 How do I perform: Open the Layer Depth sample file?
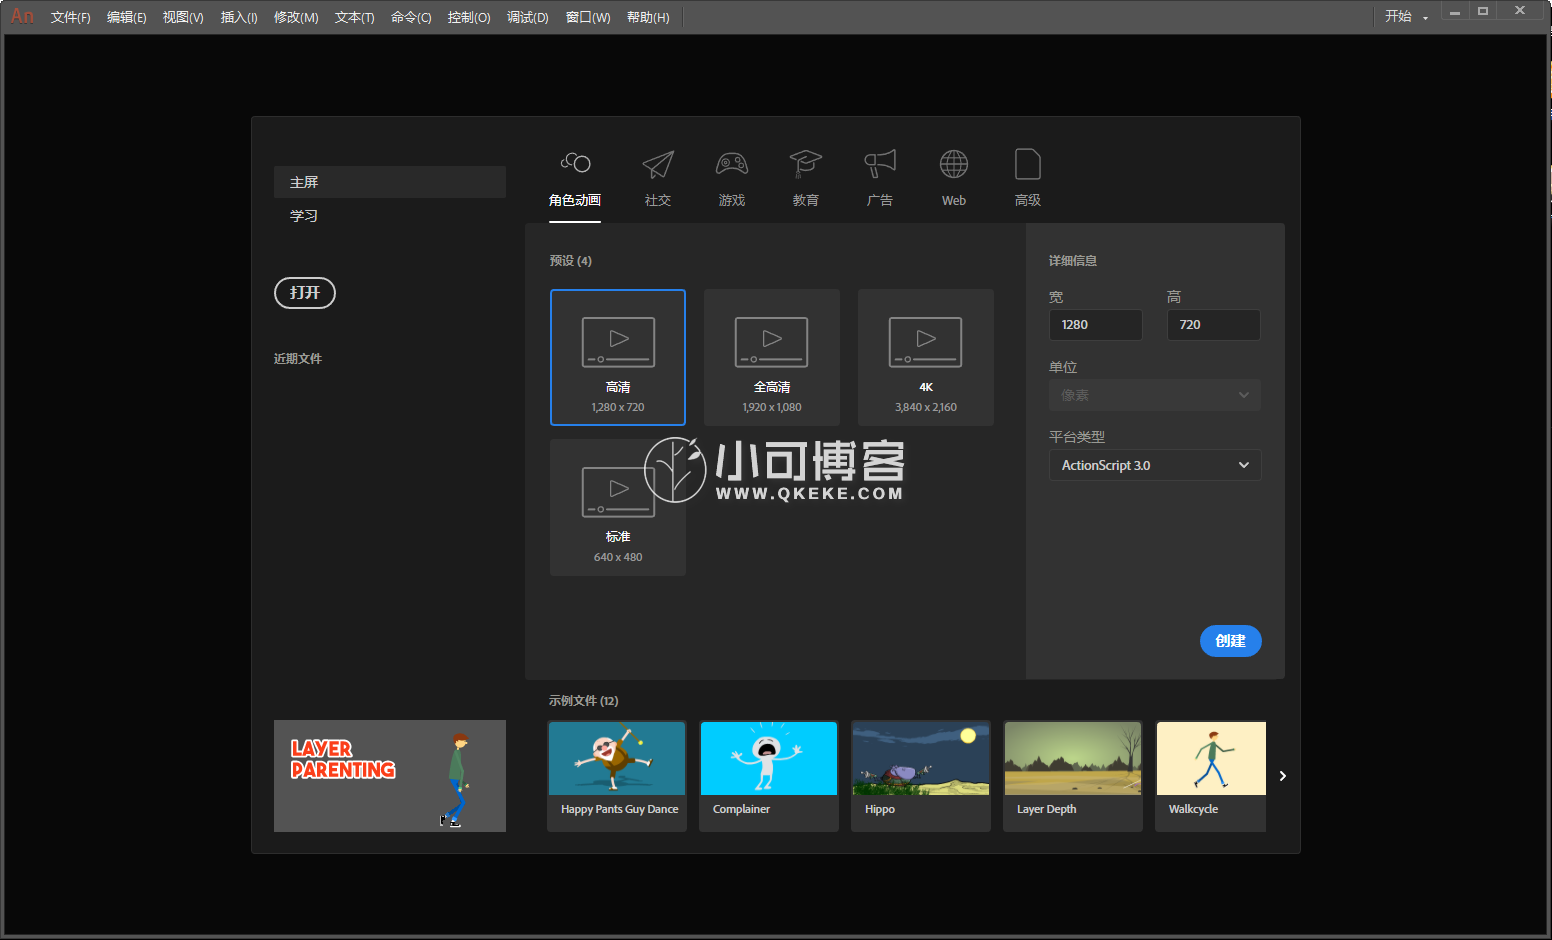tap(1073, 776)
